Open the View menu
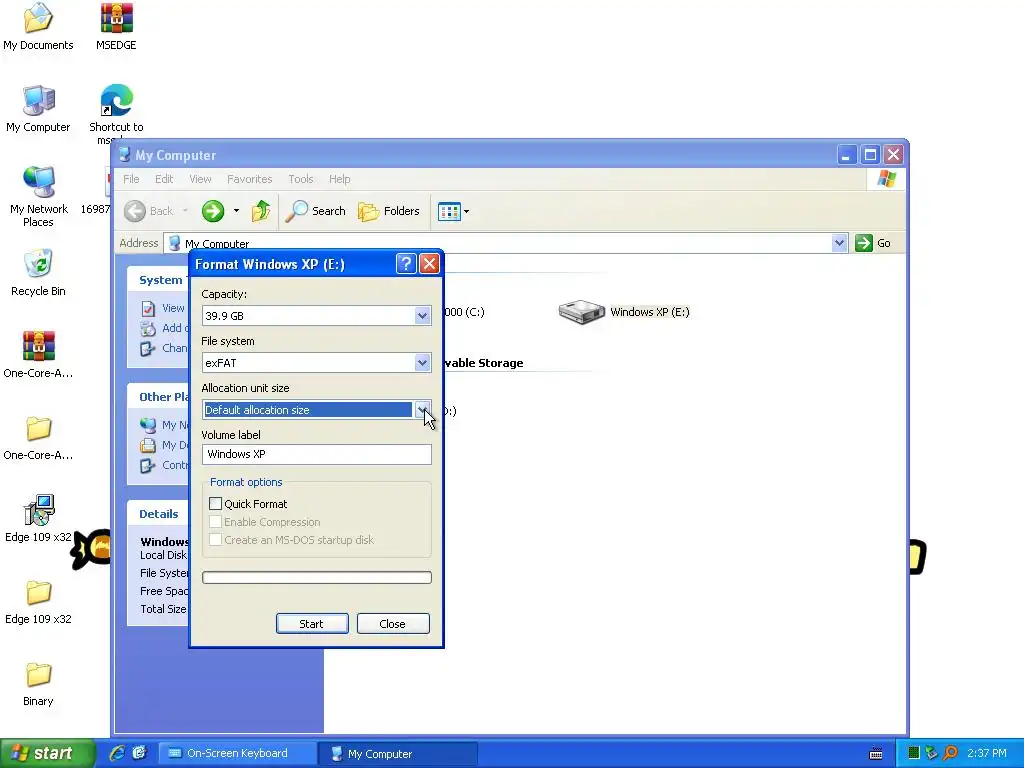Viewport: 1024px width, 768px height. [x=200, y=179]
